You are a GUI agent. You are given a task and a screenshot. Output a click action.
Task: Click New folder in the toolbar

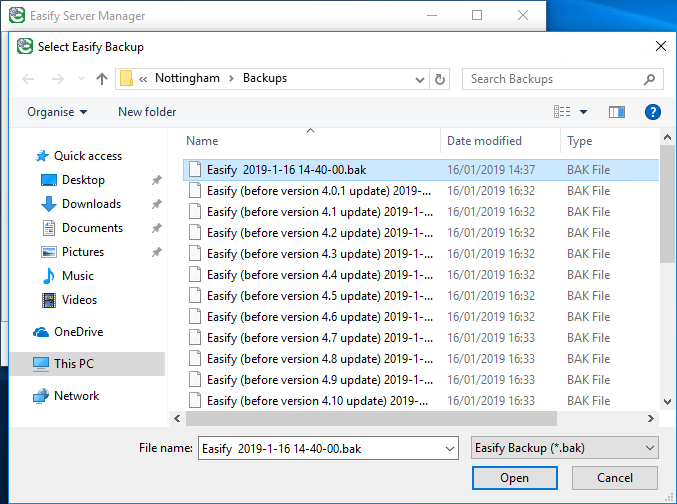click(147, 112)
